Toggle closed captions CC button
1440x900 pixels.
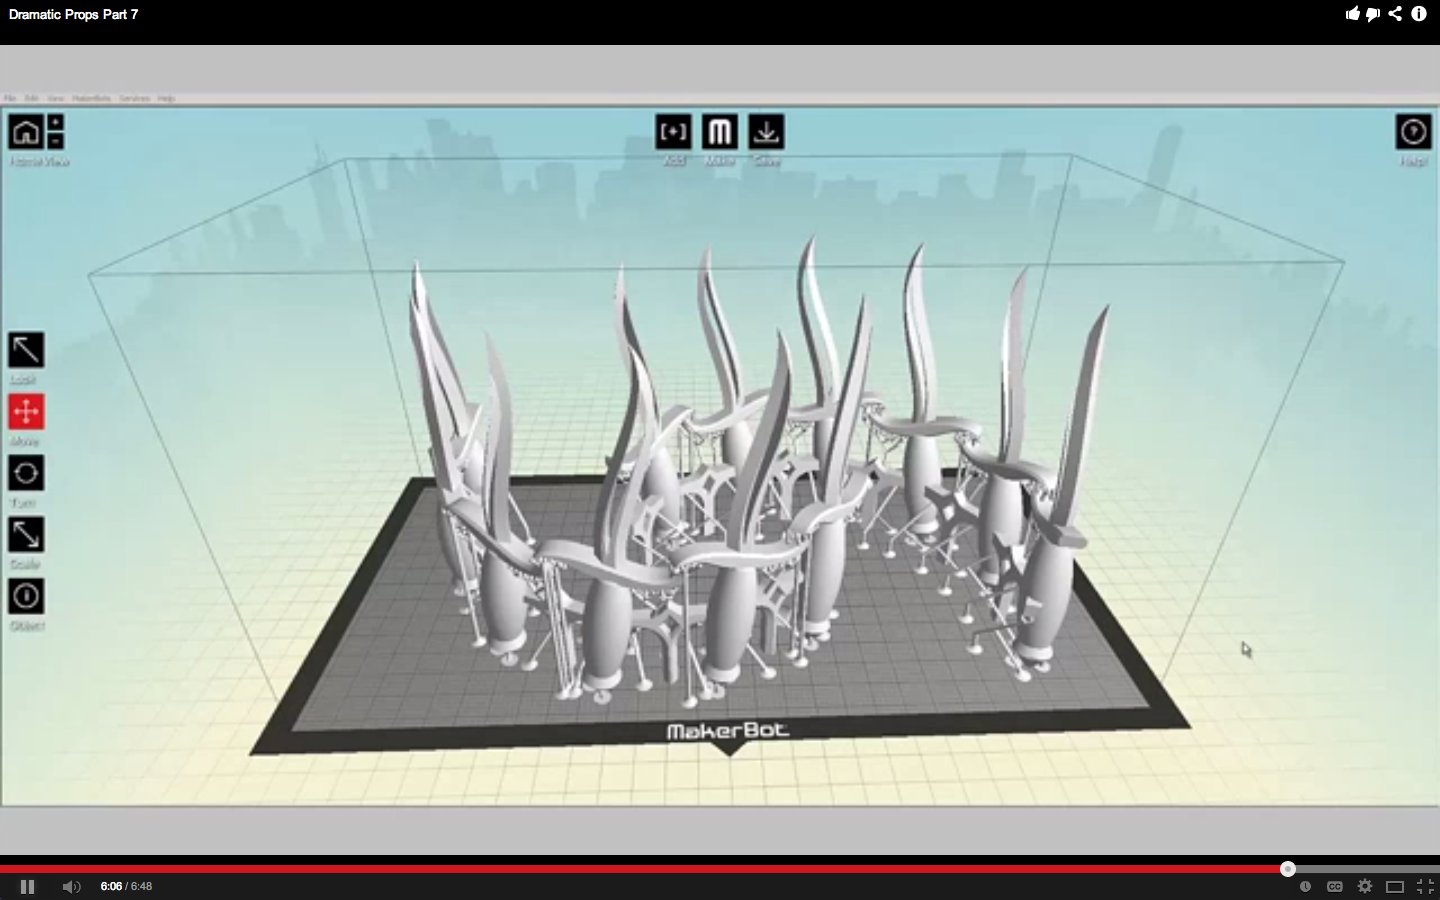(x=1334, y=886)
